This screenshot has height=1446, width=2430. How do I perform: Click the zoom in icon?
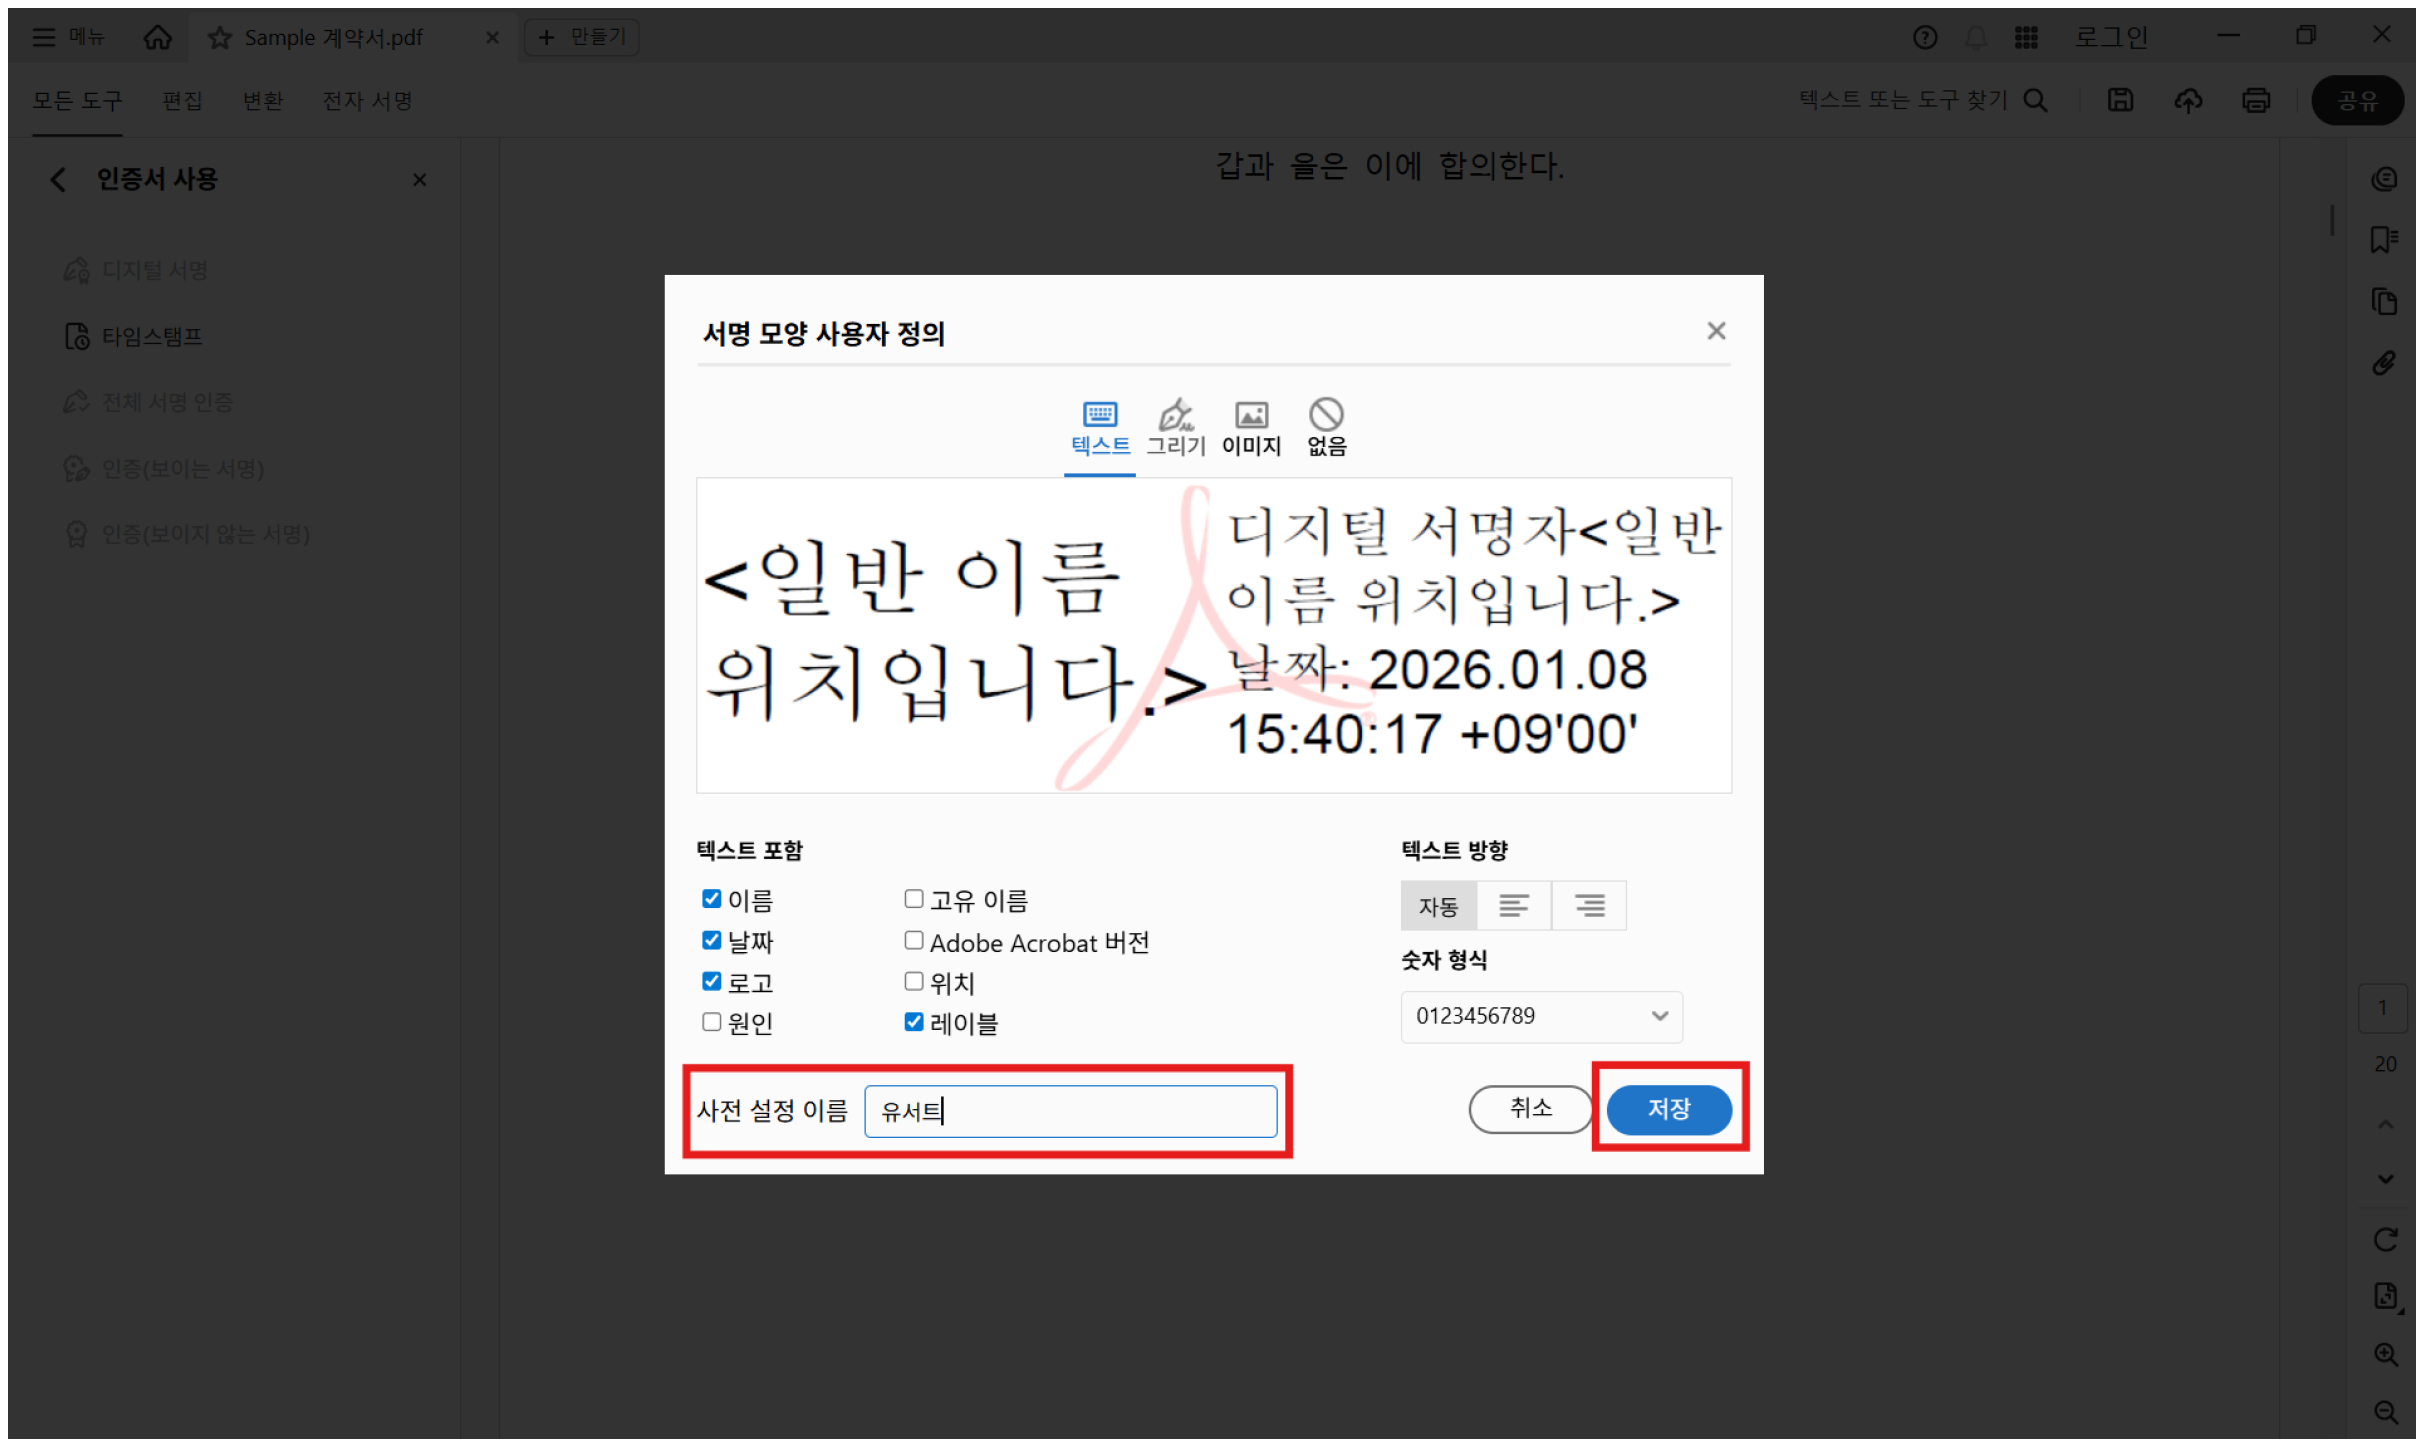(2386, 1355)
